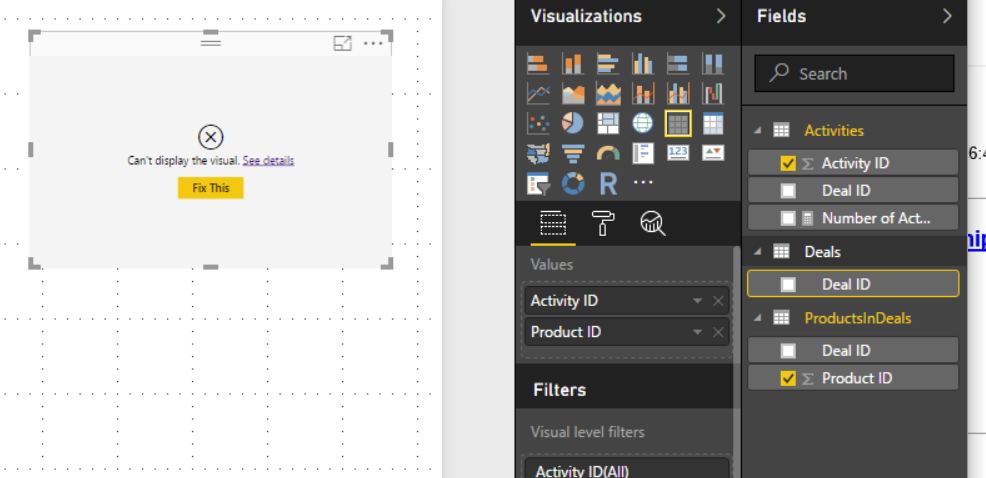986x478 pixels.
Task: Open Activity ID value dropdown arrow
Action: [697, 301]
